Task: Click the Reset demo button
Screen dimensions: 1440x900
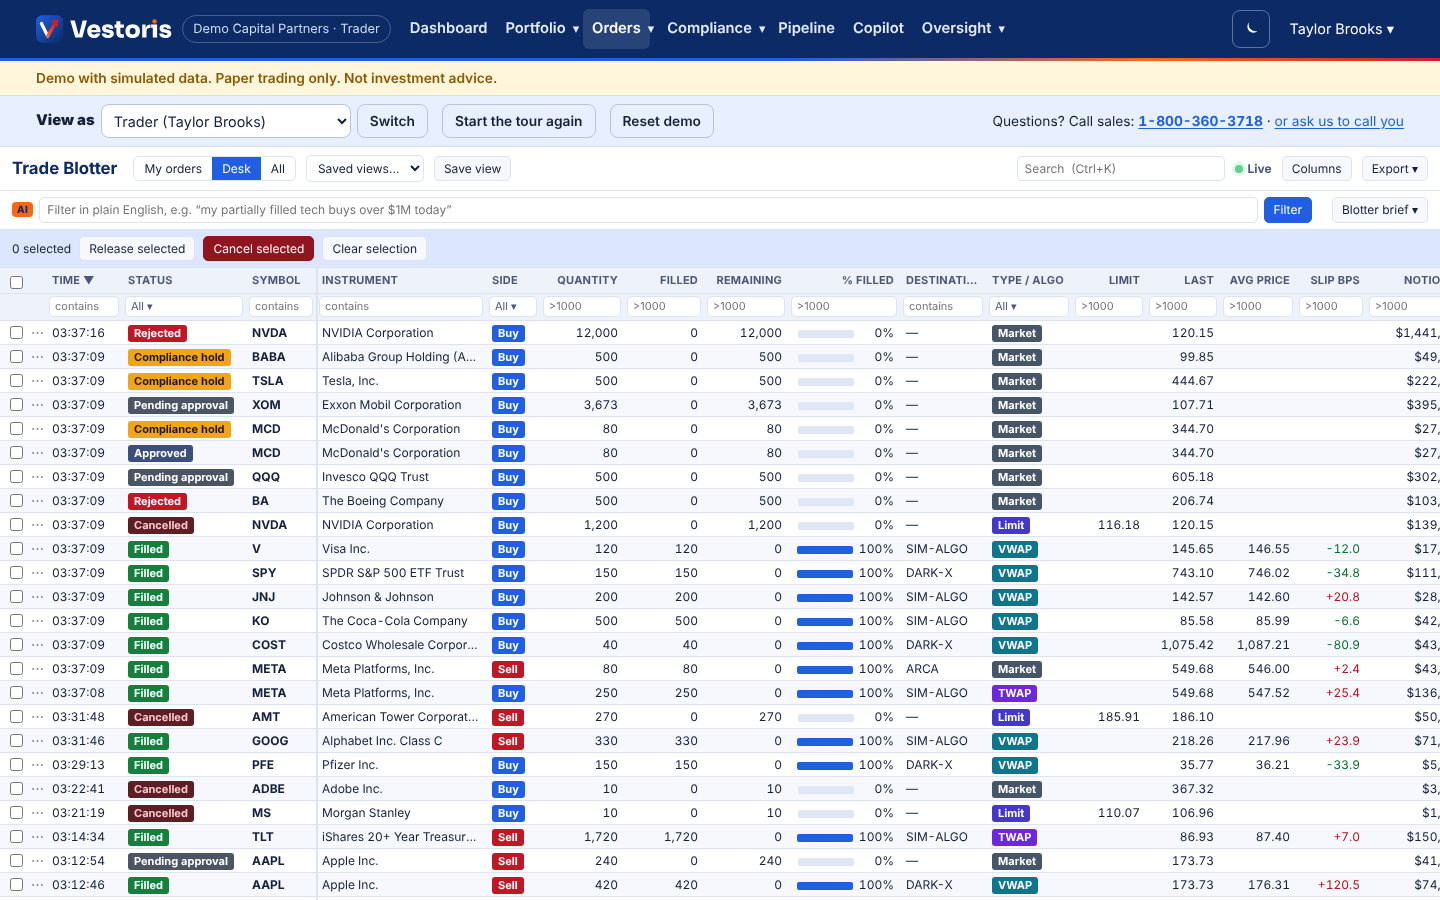Action: point(661,121)
